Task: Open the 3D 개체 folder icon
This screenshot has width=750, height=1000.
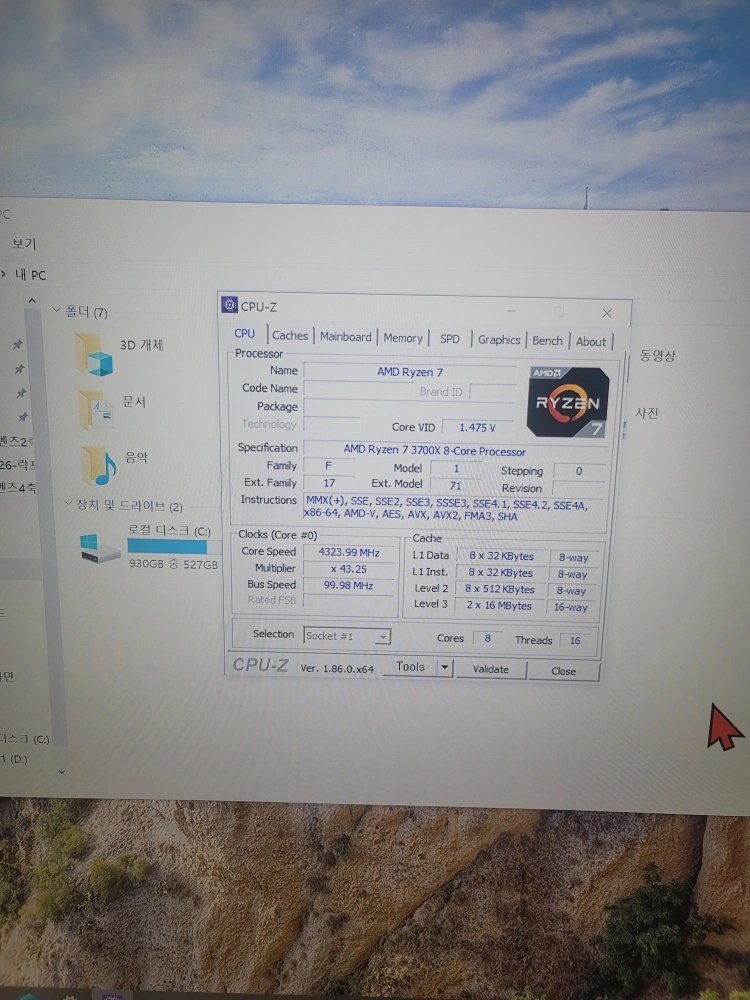Action: point(94,355)
